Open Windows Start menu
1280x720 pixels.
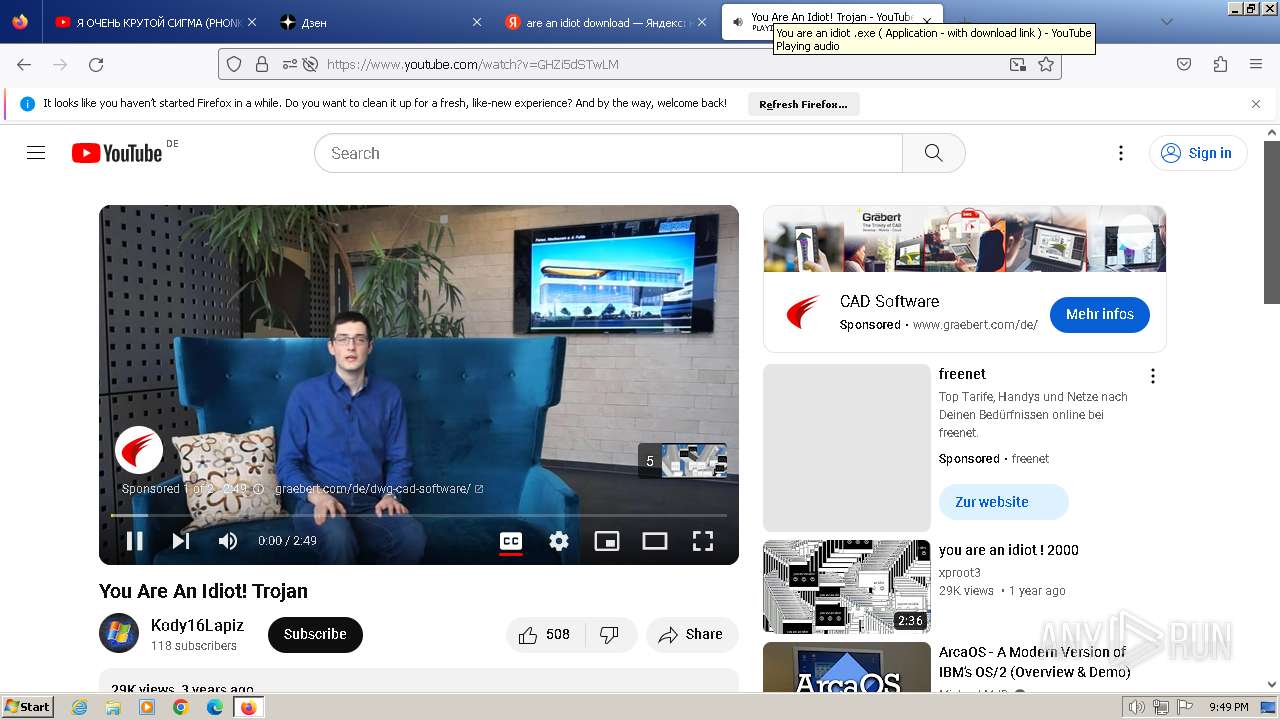[27, 706]
